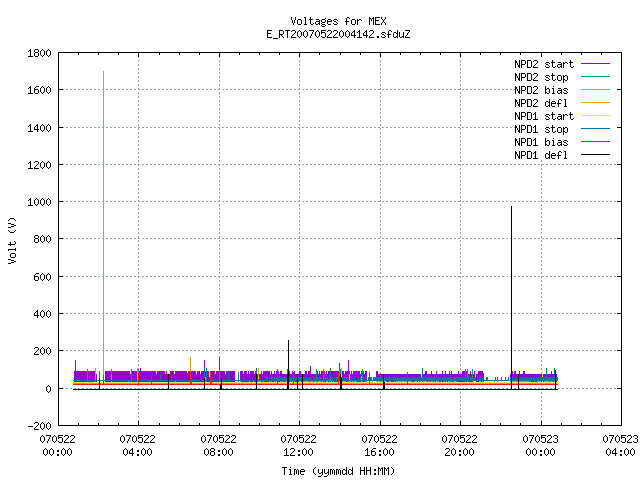Click the y-axis tick value 1600

(x=39, y=90)
